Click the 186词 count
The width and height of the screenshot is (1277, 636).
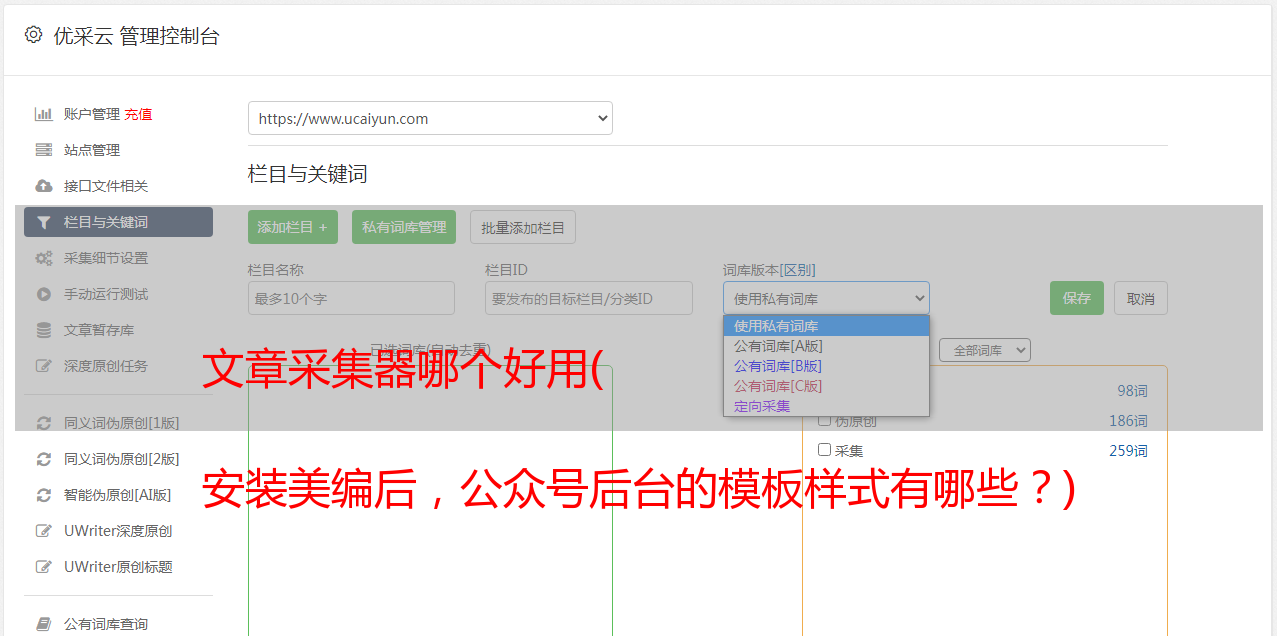tap(1128, 421)
